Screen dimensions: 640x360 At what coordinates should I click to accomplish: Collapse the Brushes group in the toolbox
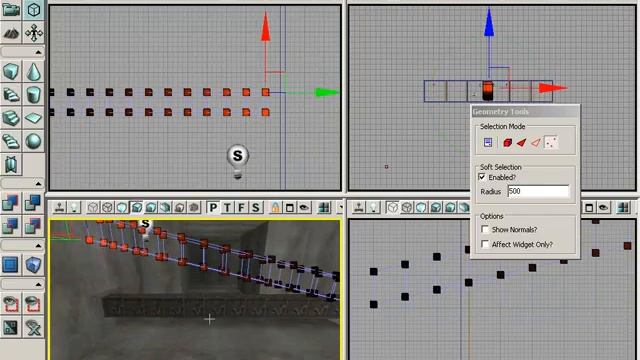(x=22, y=52)
